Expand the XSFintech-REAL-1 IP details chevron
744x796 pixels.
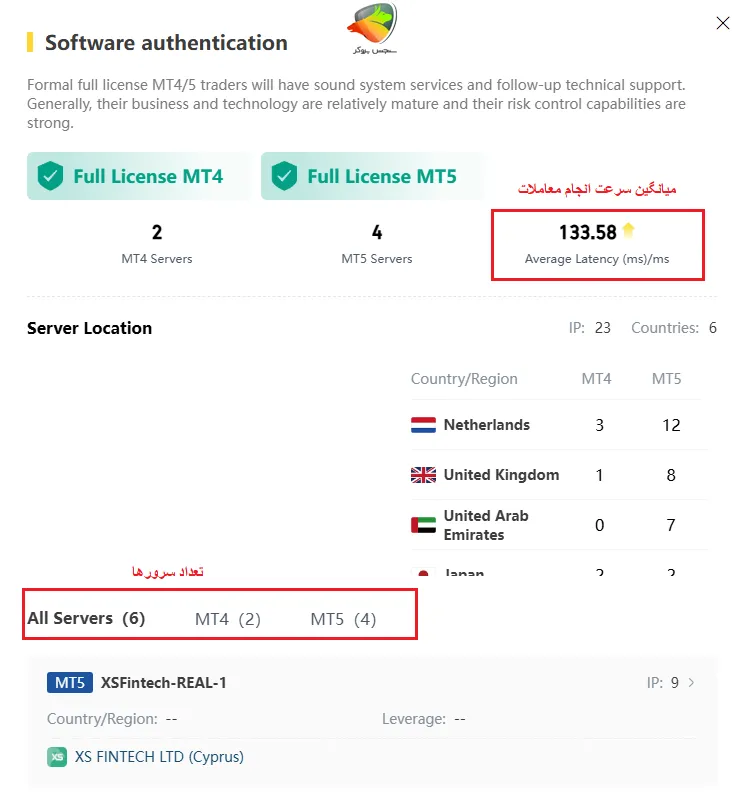(x=692, y=683)
